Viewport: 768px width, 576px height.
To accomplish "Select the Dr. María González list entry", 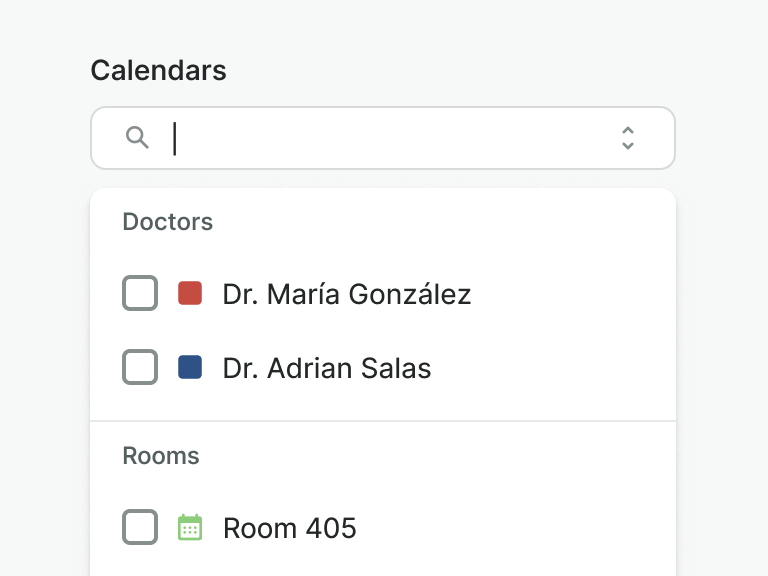I will [x=383, y=293].
